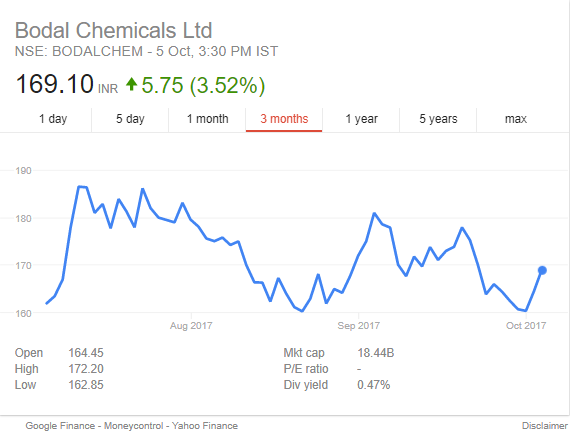Show the 1 year price history
This screenshot has width=570, height=438.
click(x=361, y=119)
